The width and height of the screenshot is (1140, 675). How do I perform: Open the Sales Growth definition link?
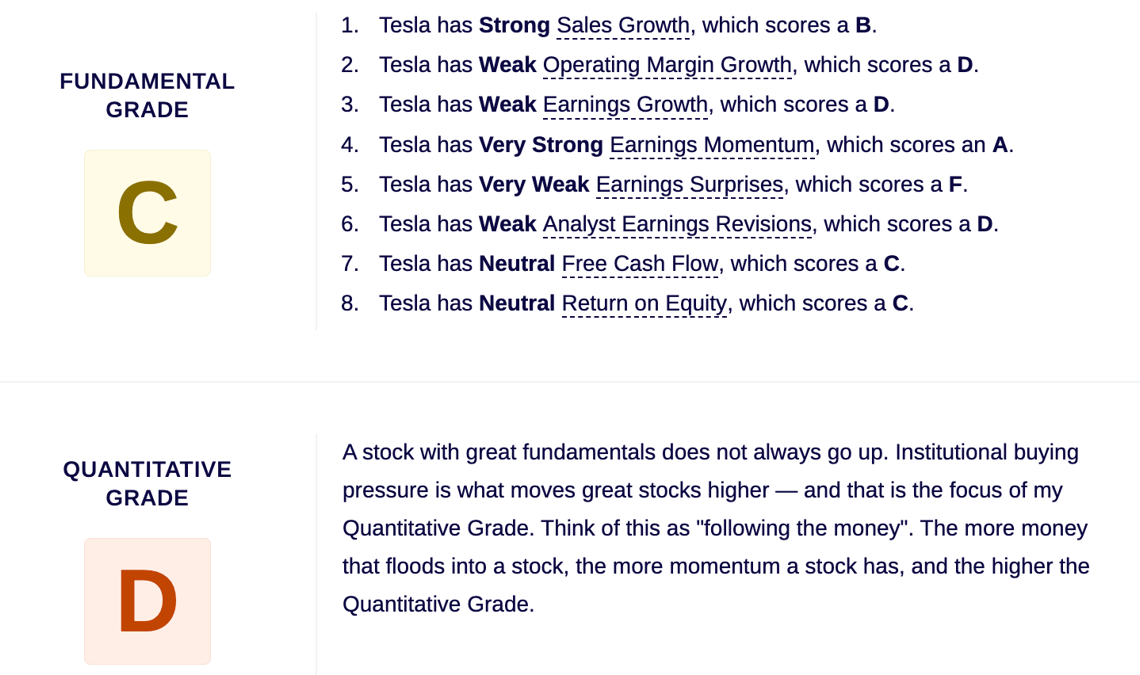coord(623,25)
